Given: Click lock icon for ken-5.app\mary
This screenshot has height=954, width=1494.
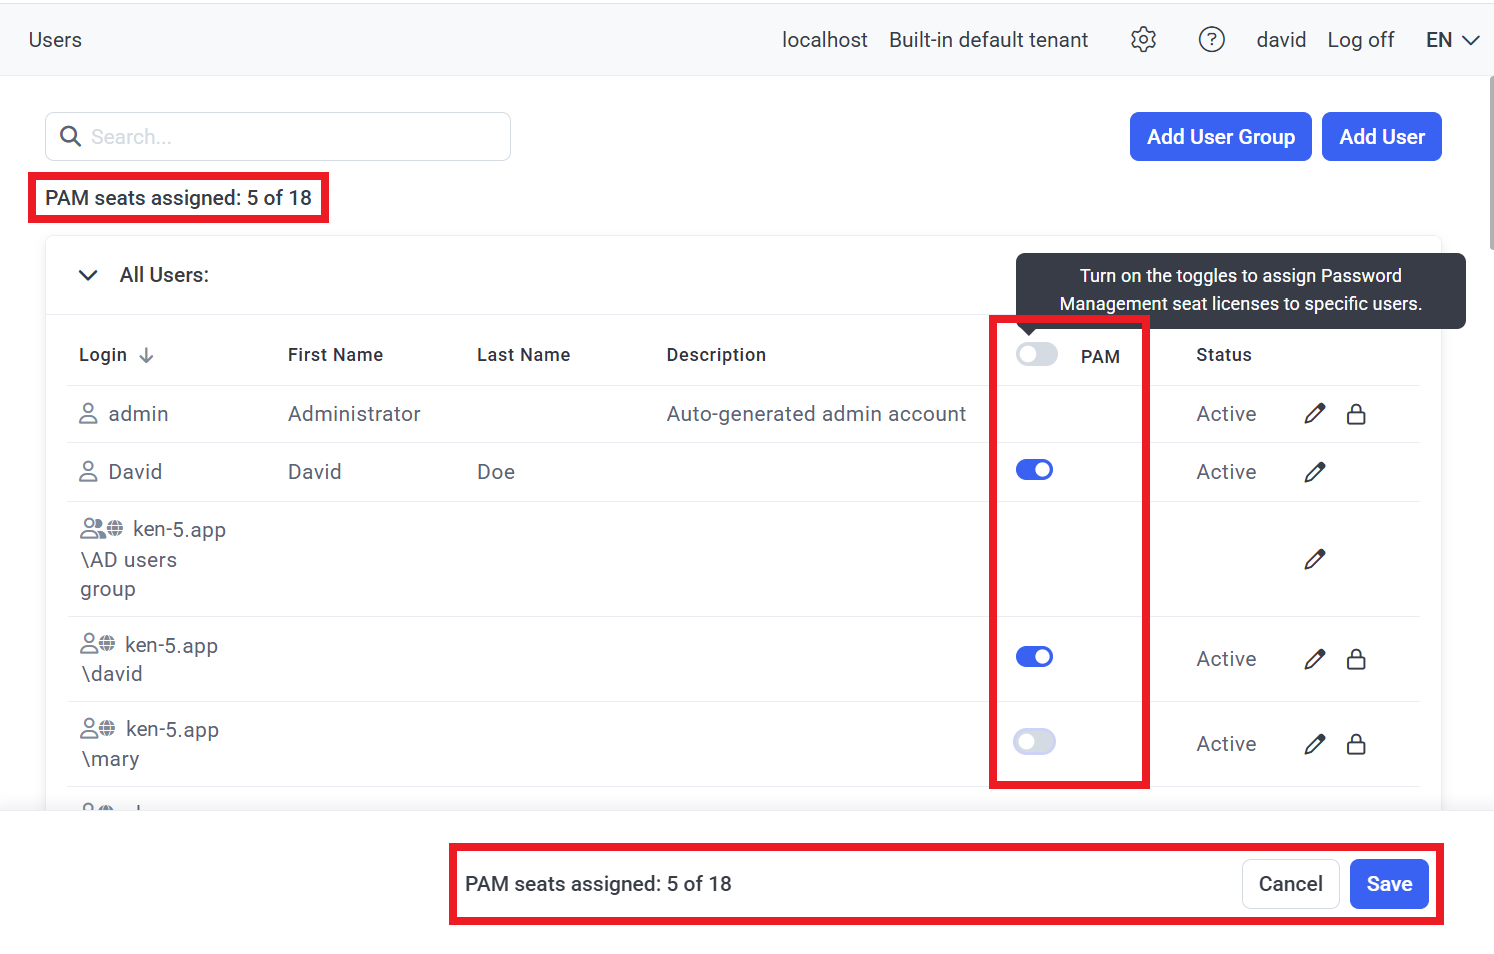Looking at the screenshot, I should (x=1356, y=744).
